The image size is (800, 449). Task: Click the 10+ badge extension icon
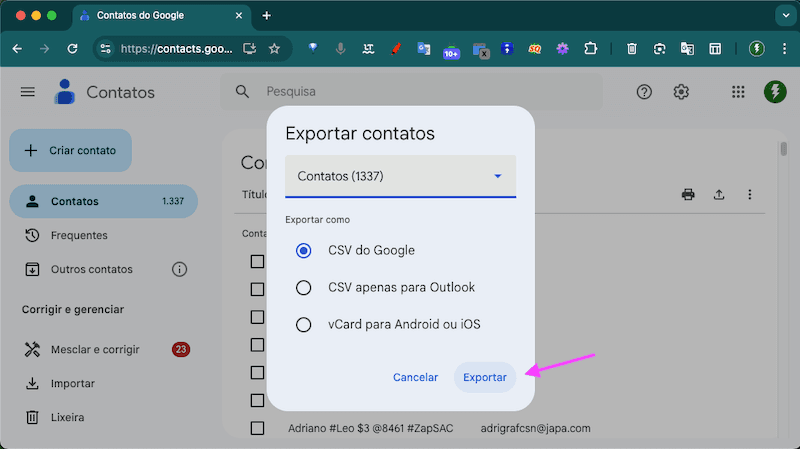pyautogui.click(x=451, y=51)
